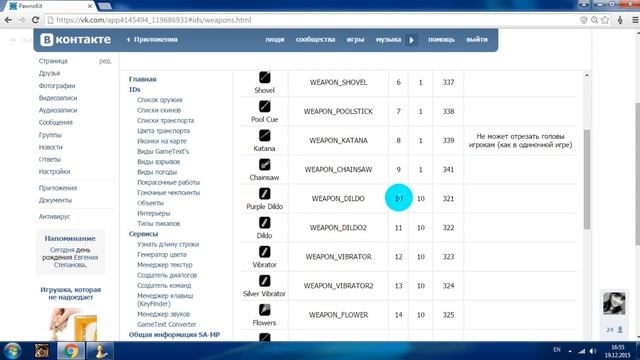This screenshot has height=360, width=640.
Task: Click the address bar URL field
Action: click(x=310, y=20)
